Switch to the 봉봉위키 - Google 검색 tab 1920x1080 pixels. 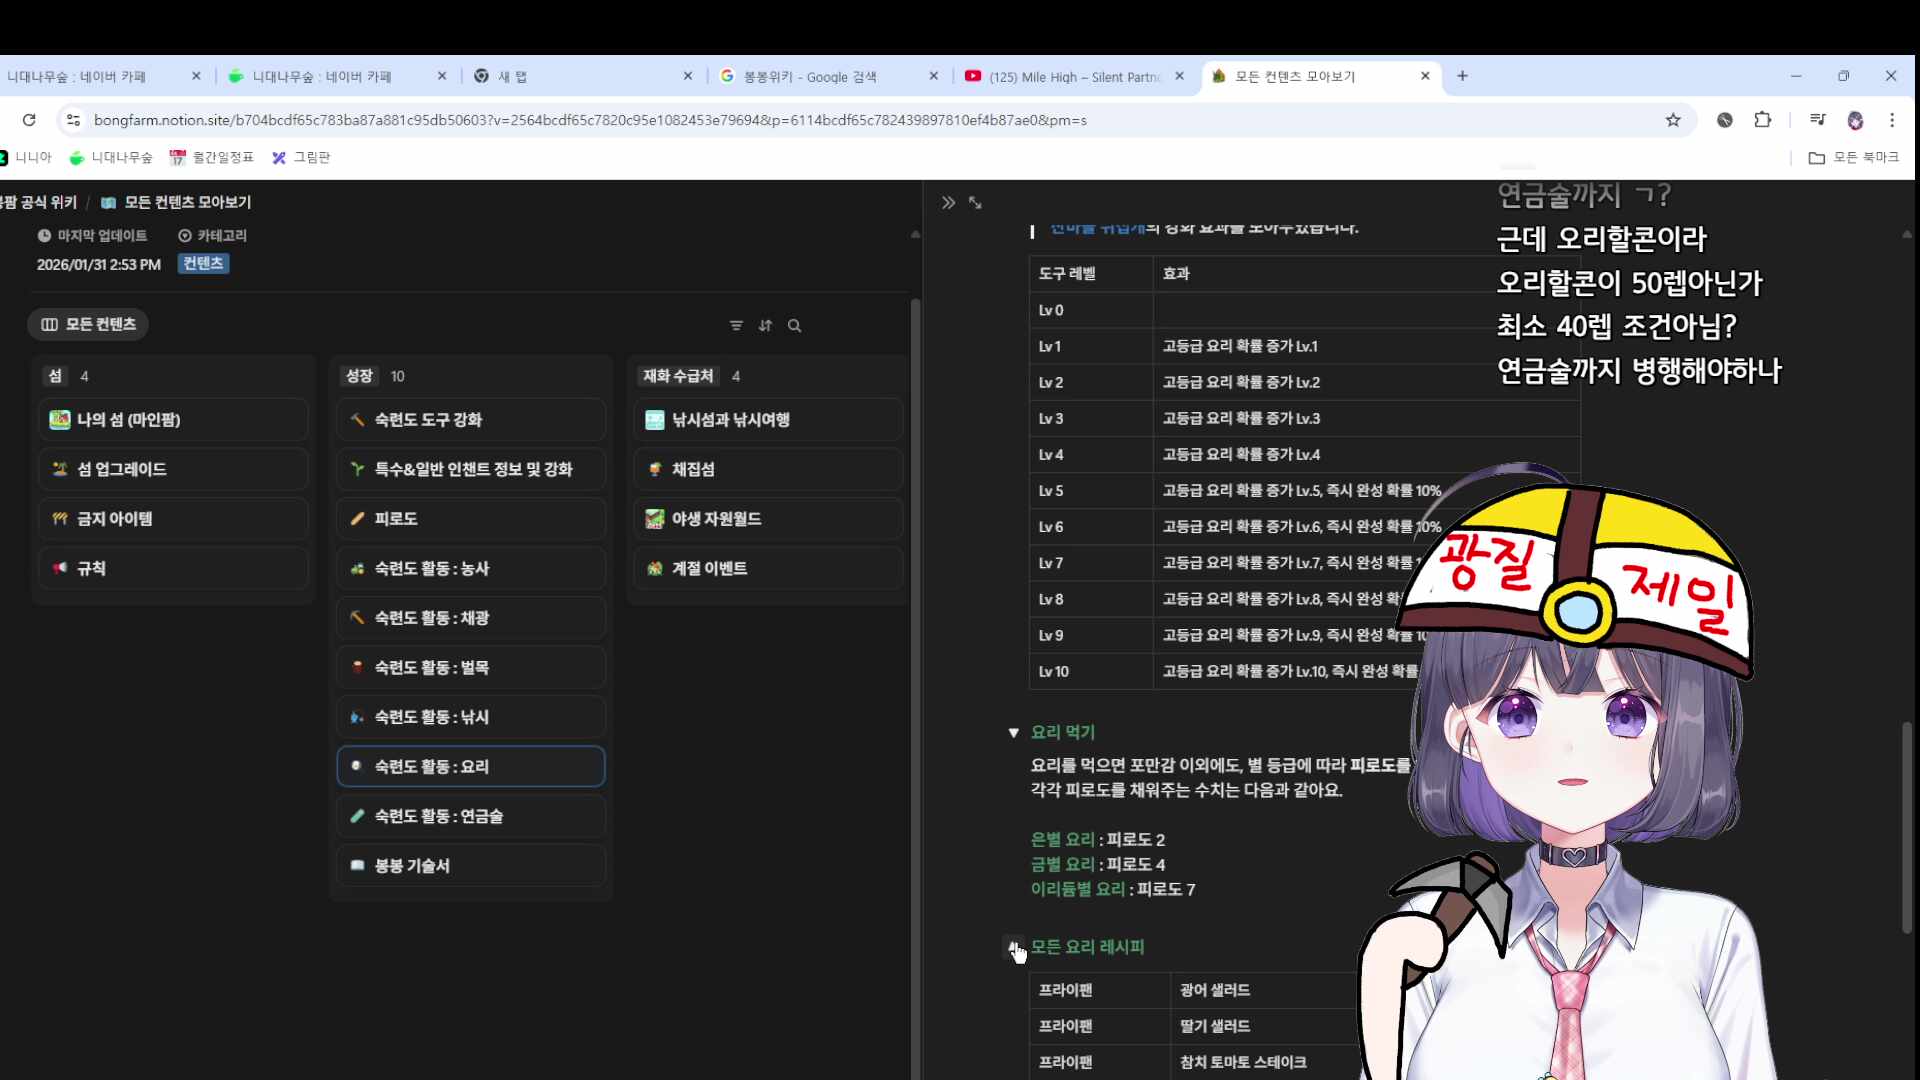[820, 76]
